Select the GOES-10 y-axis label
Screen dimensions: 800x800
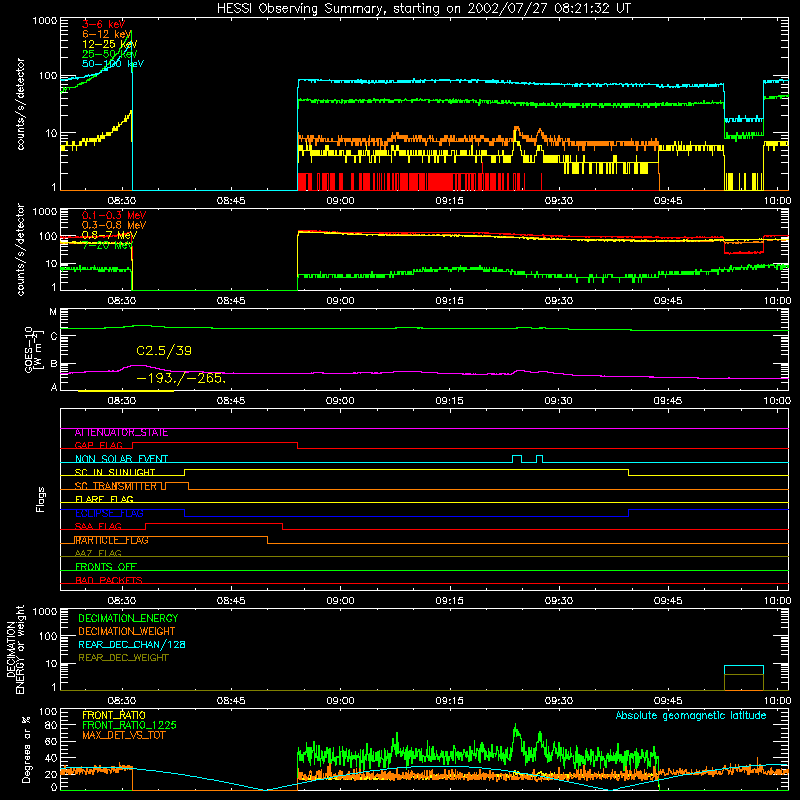click(x=32, y=349)
